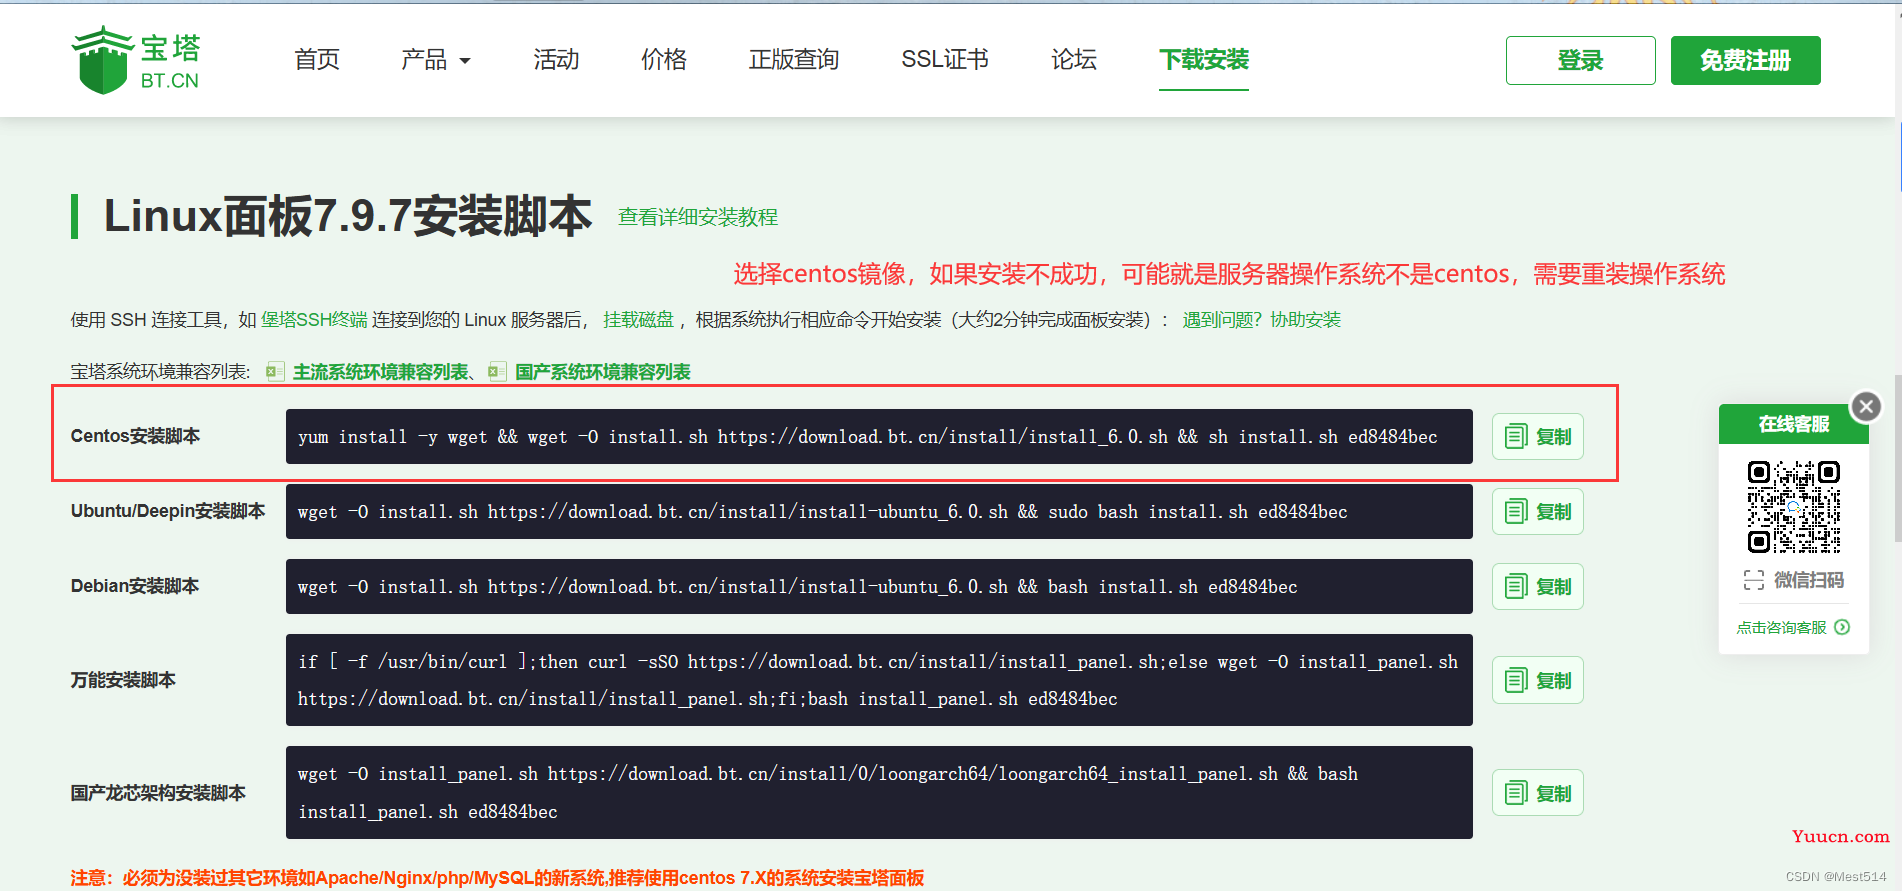Expand the 产品 dropdown menu
Image resolution: width=1902 pixels, height=891 pixels.
pyautogui.click(x=435, y=60)
